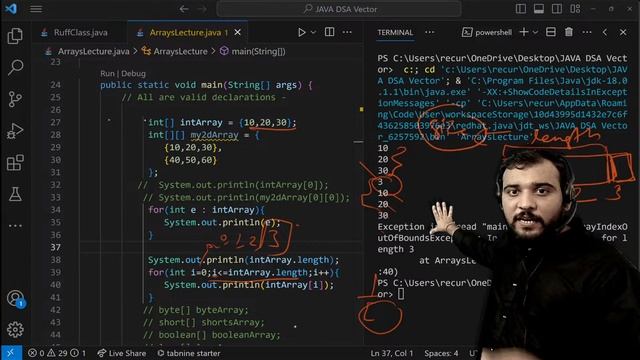The height and width of the screenshot is (360, 640).
Task: Toggle the bottom panel layout
Action: pyautogui.click(x=538, y=9)
